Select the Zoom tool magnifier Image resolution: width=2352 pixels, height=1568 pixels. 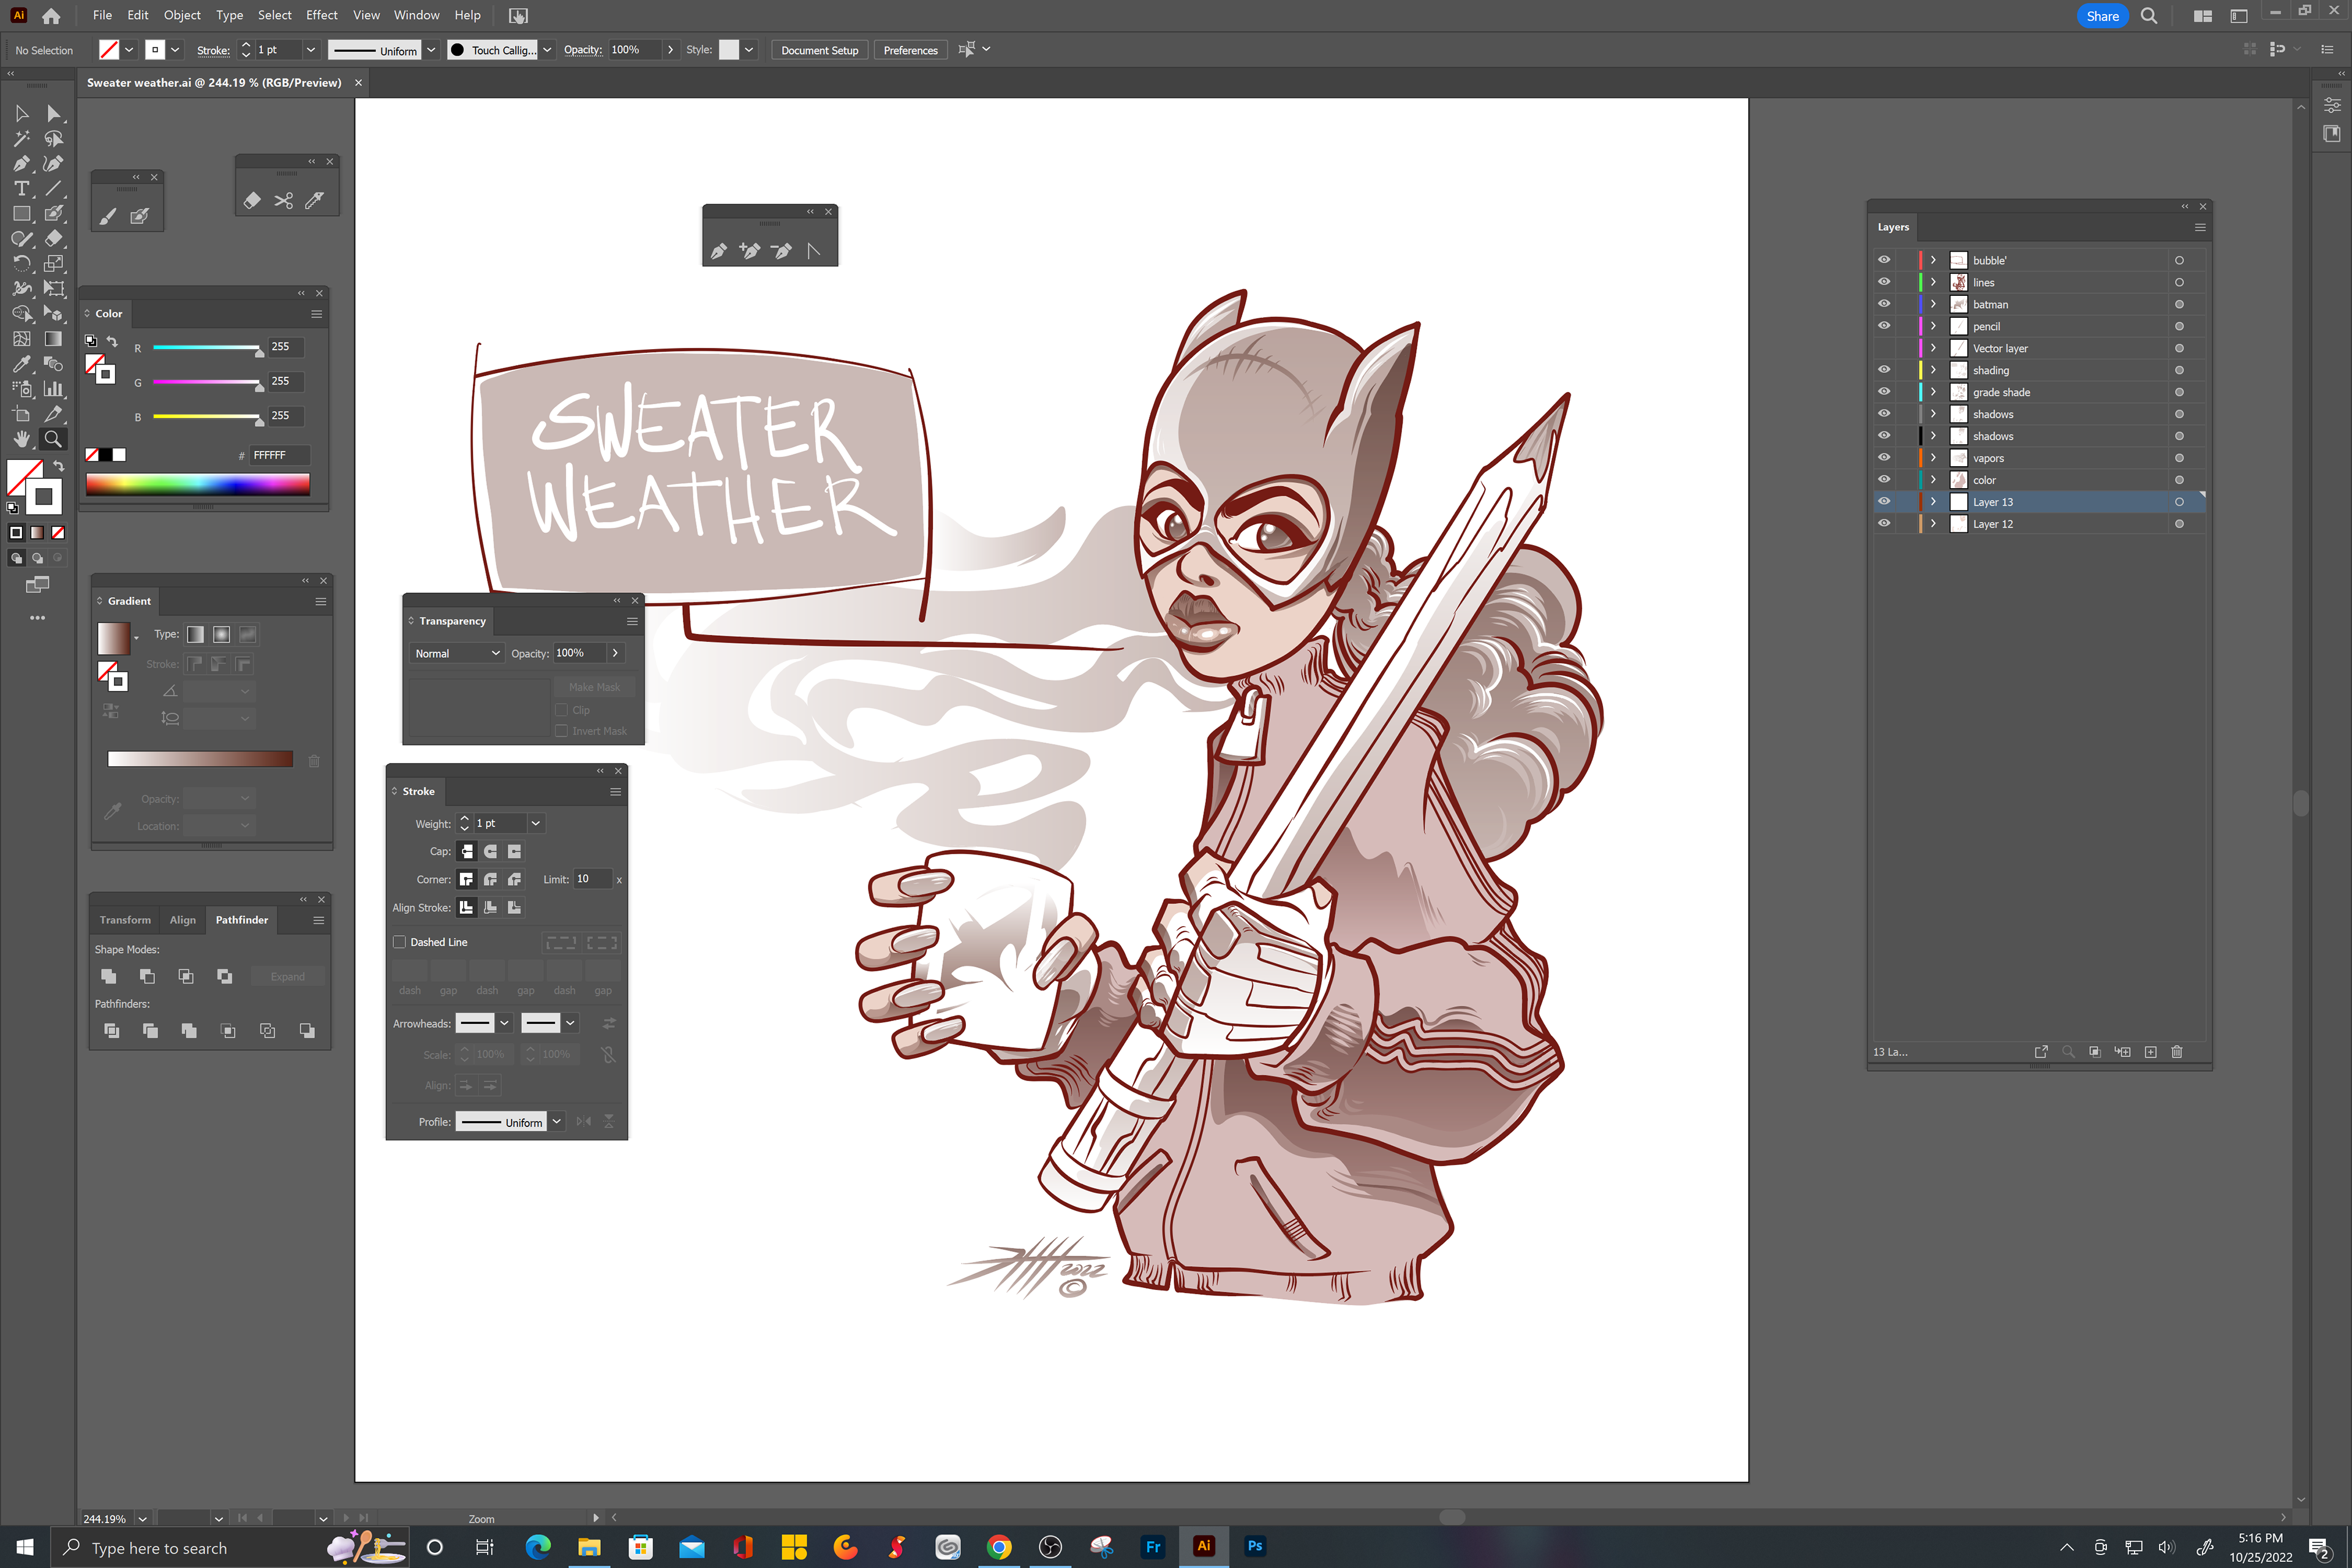(x=53, y=439)
